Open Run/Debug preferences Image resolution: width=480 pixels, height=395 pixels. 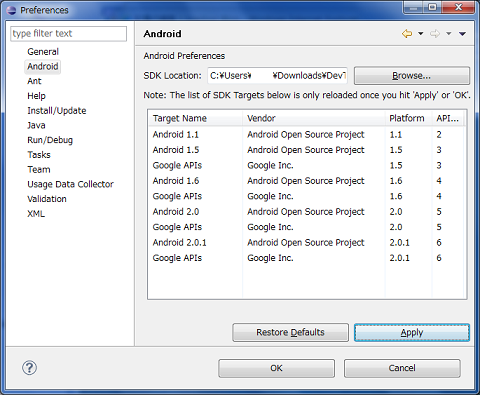coord(50,140)
